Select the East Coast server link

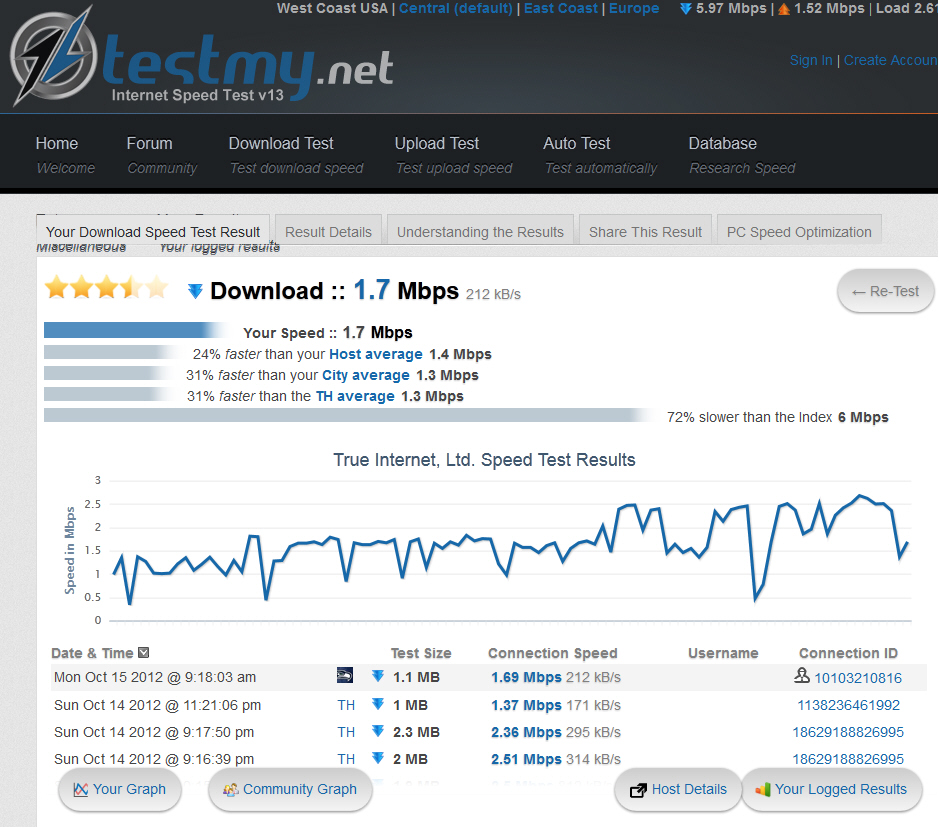561,8
